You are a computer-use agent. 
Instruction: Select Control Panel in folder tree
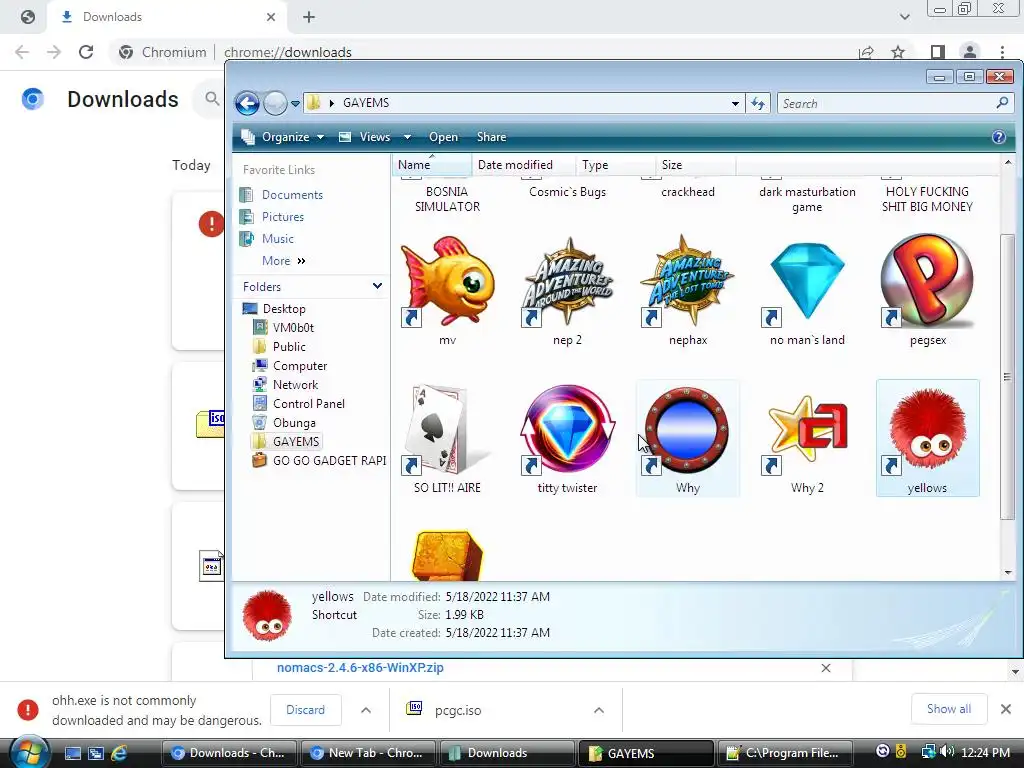tap(308, 404)
